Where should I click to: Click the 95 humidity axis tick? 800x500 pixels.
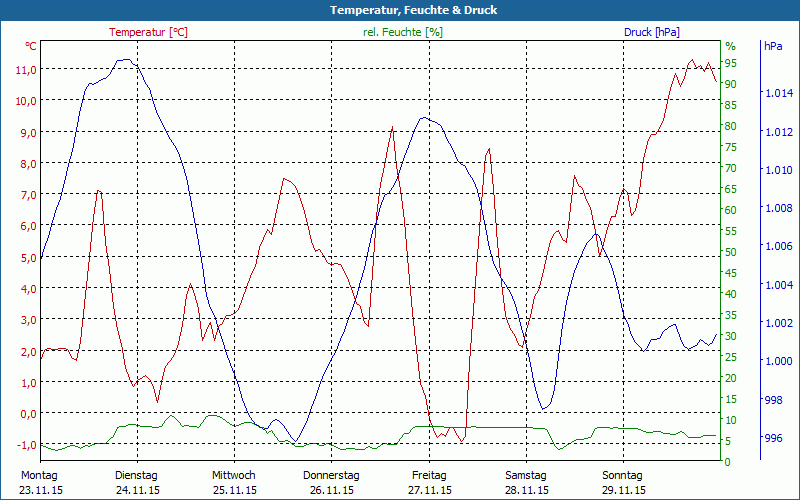click(x=731, y=63)
